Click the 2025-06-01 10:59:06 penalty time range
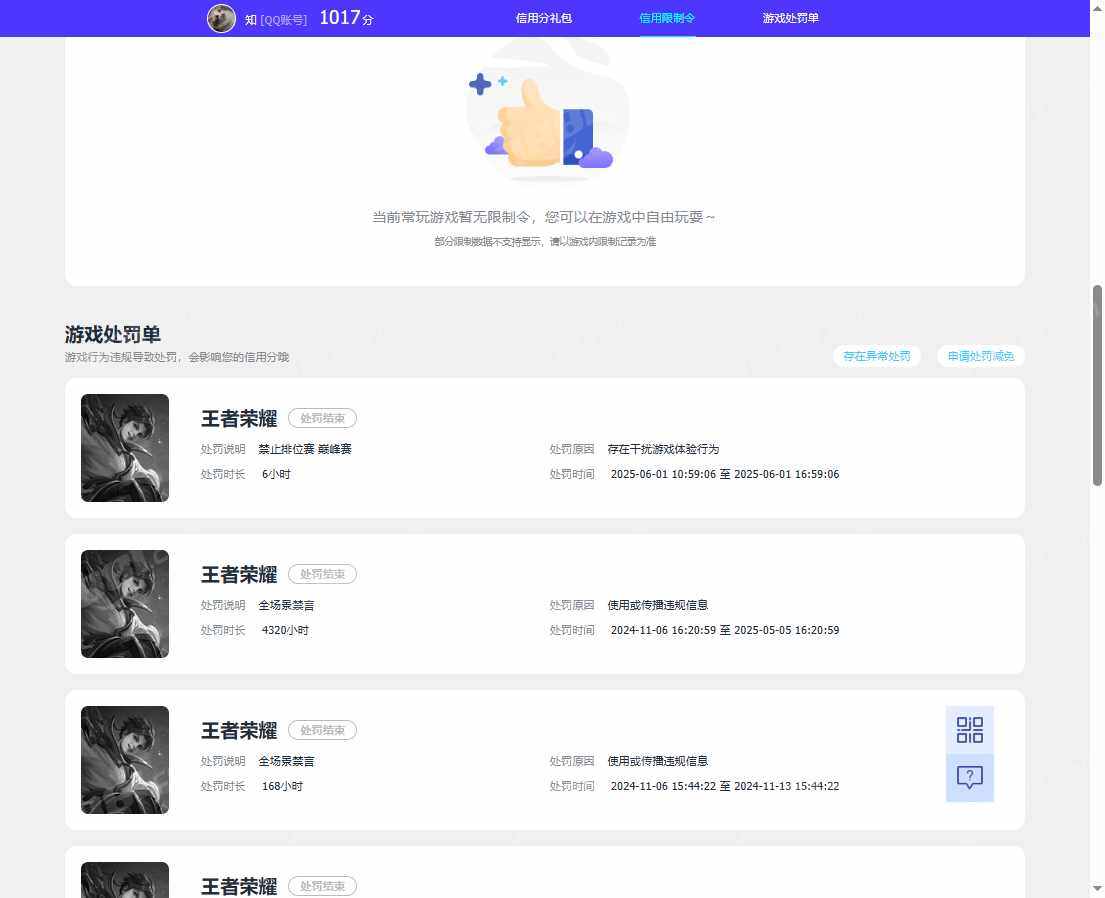Screen dimensions: 1105x898 click(x=725, y=474)
